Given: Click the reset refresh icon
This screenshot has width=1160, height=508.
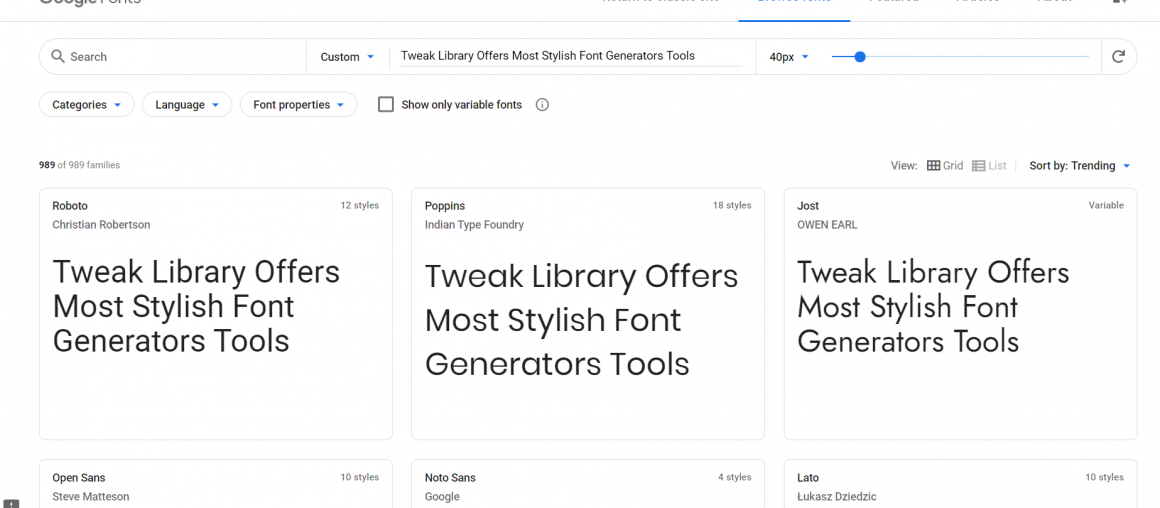Looking at the screenshot, I should pos(1119,56).
